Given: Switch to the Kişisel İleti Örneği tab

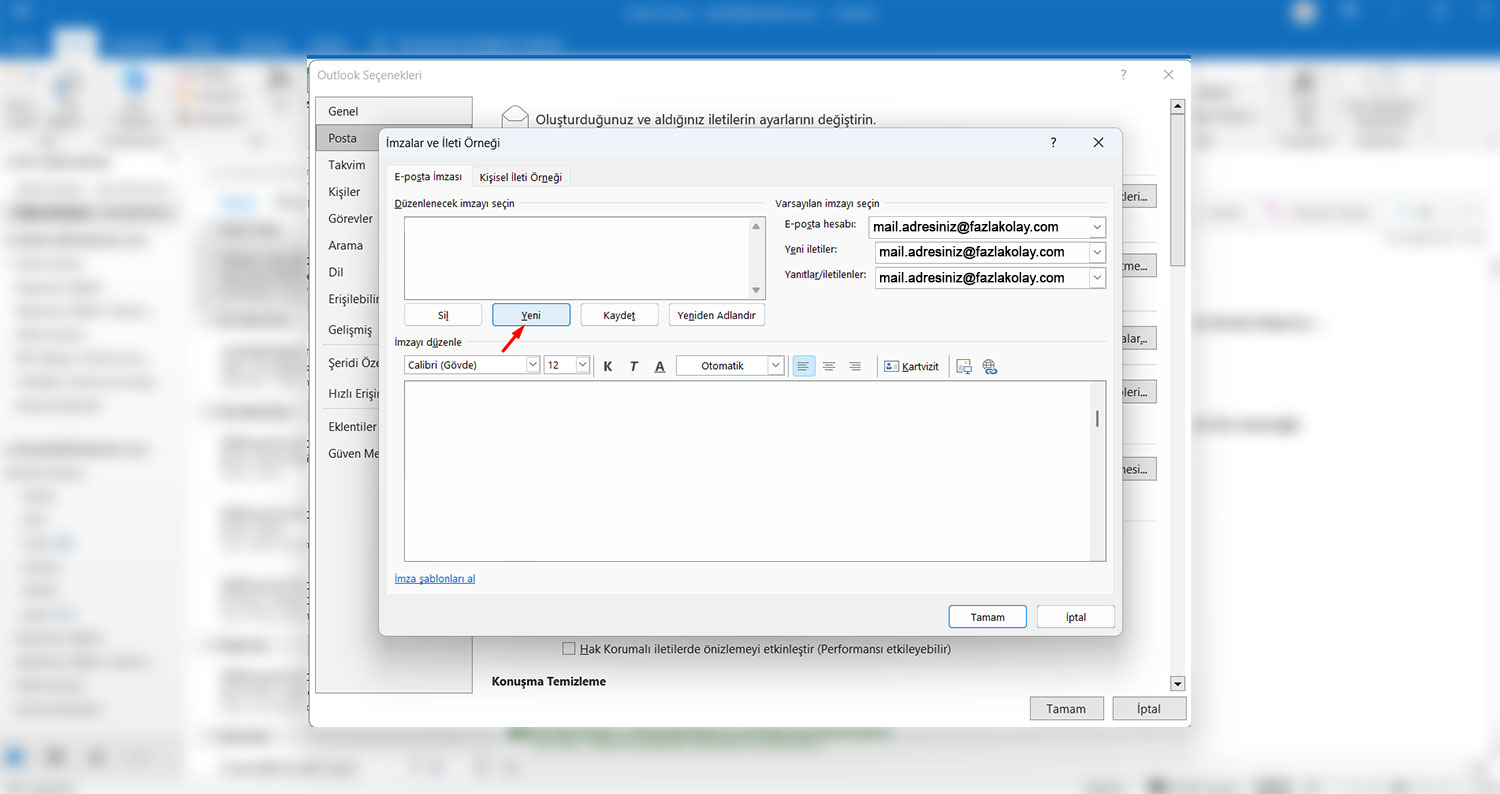Looking at the screenshot, I should pyautogui.click(x=520, y=177).
